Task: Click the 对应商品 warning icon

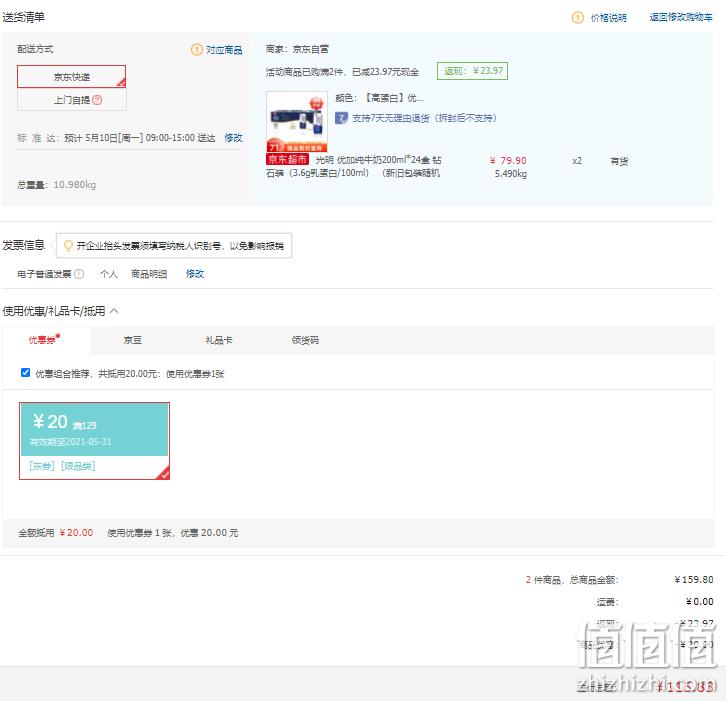Action: tap(197, 49)
